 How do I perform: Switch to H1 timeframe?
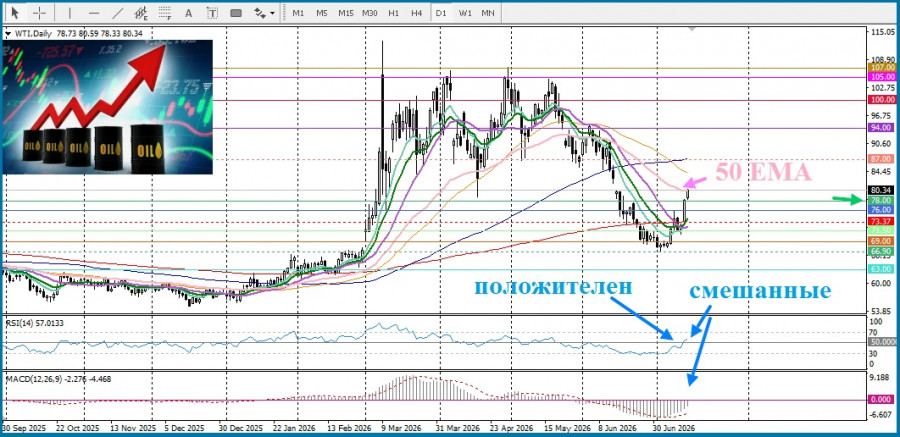394,12
